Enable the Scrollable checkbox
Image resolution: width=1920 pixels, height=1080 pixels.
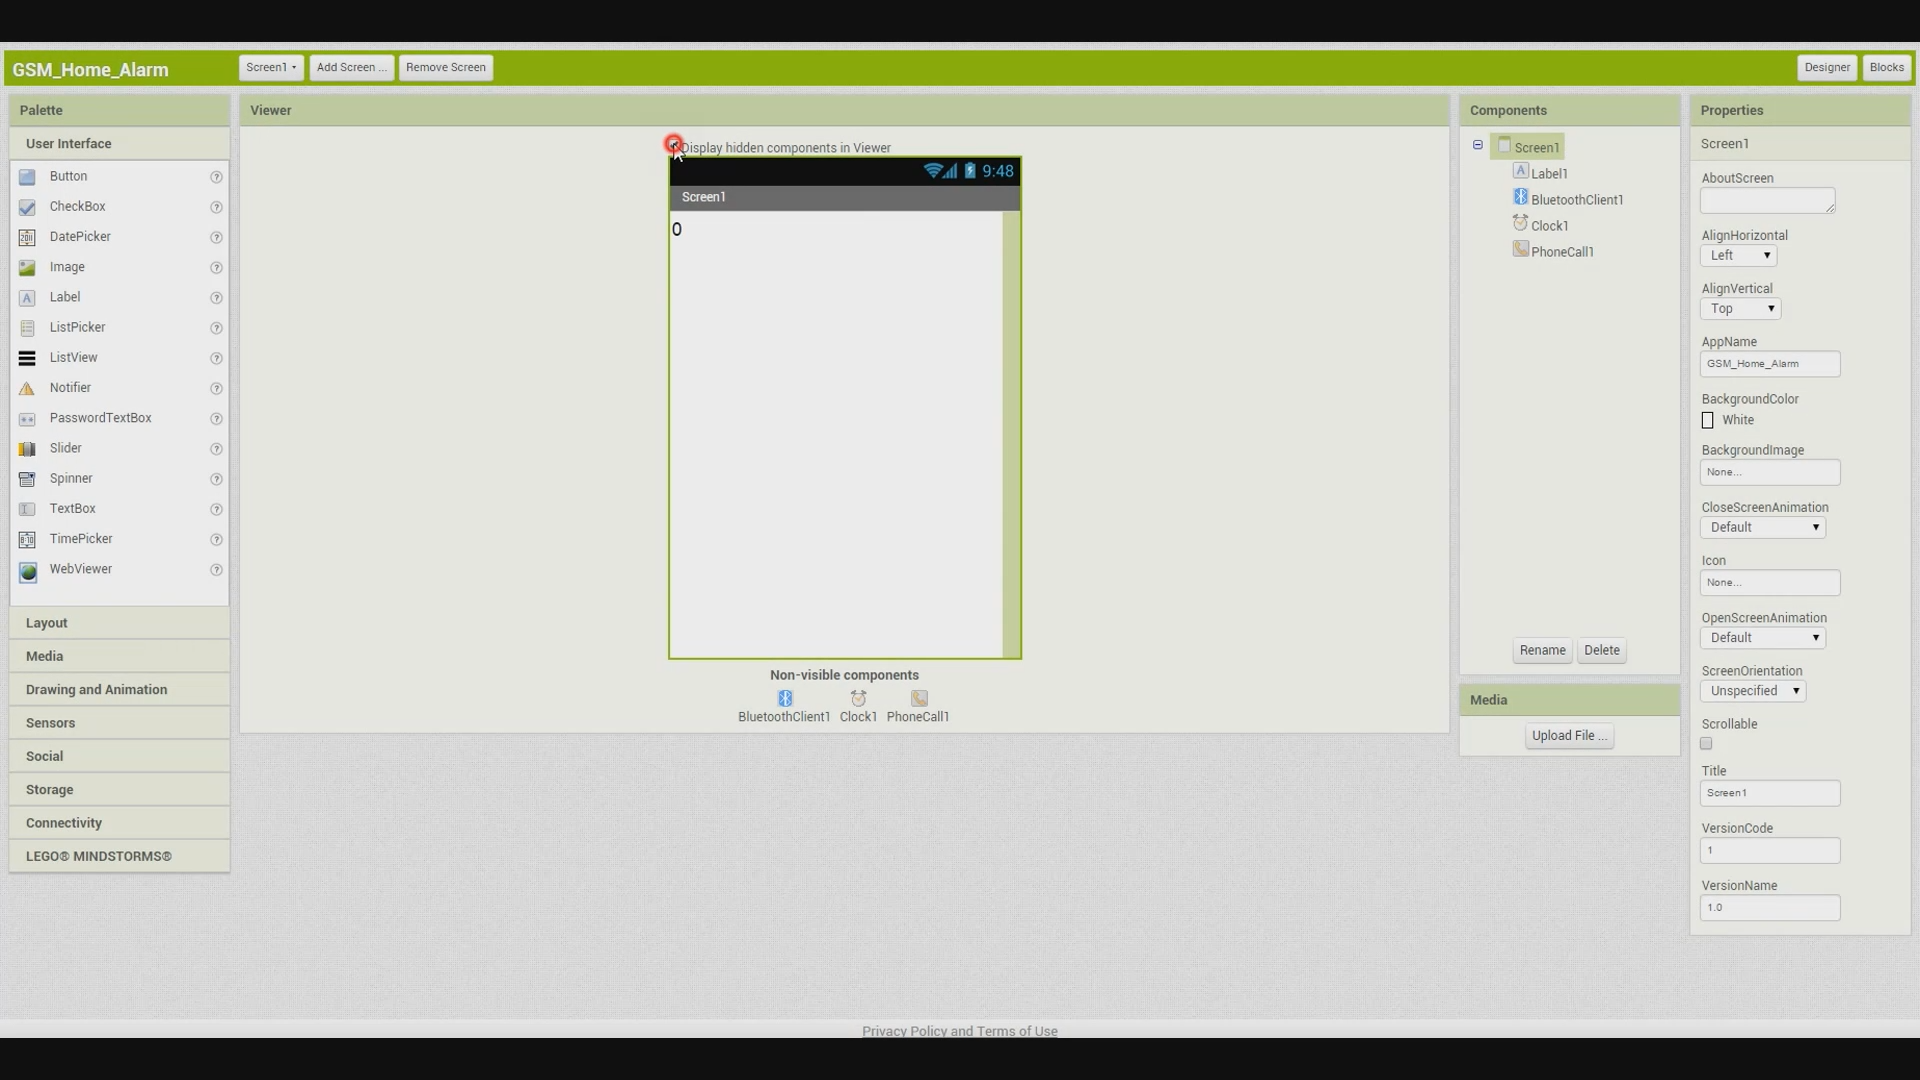pyautogui.click(x=1706, y=743)
